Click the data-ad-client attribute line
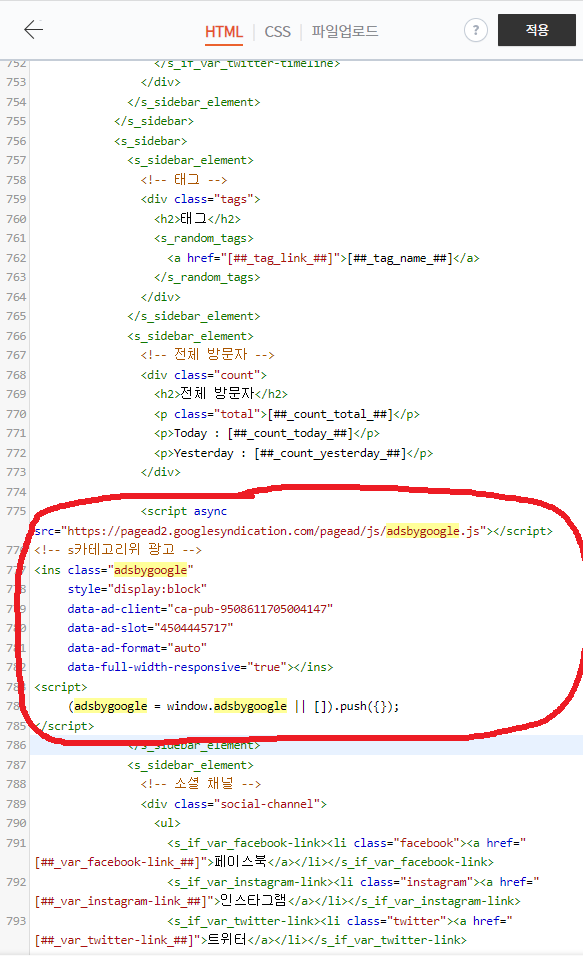This screenshot has width=583, height=956. [200, 609]
